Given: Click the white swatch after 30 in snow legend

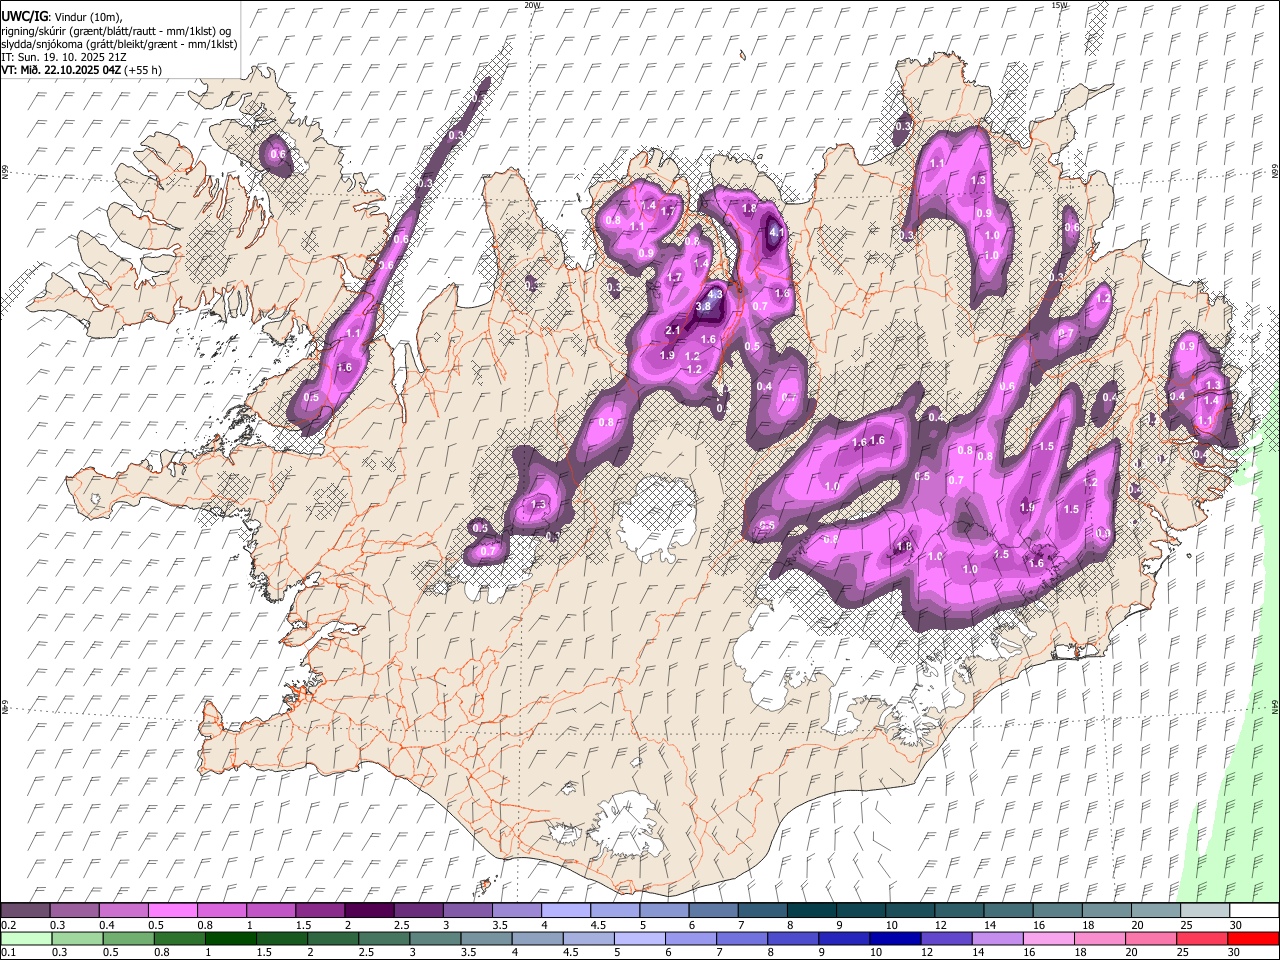Looking at the screenshot, I should pos(1253,910).
